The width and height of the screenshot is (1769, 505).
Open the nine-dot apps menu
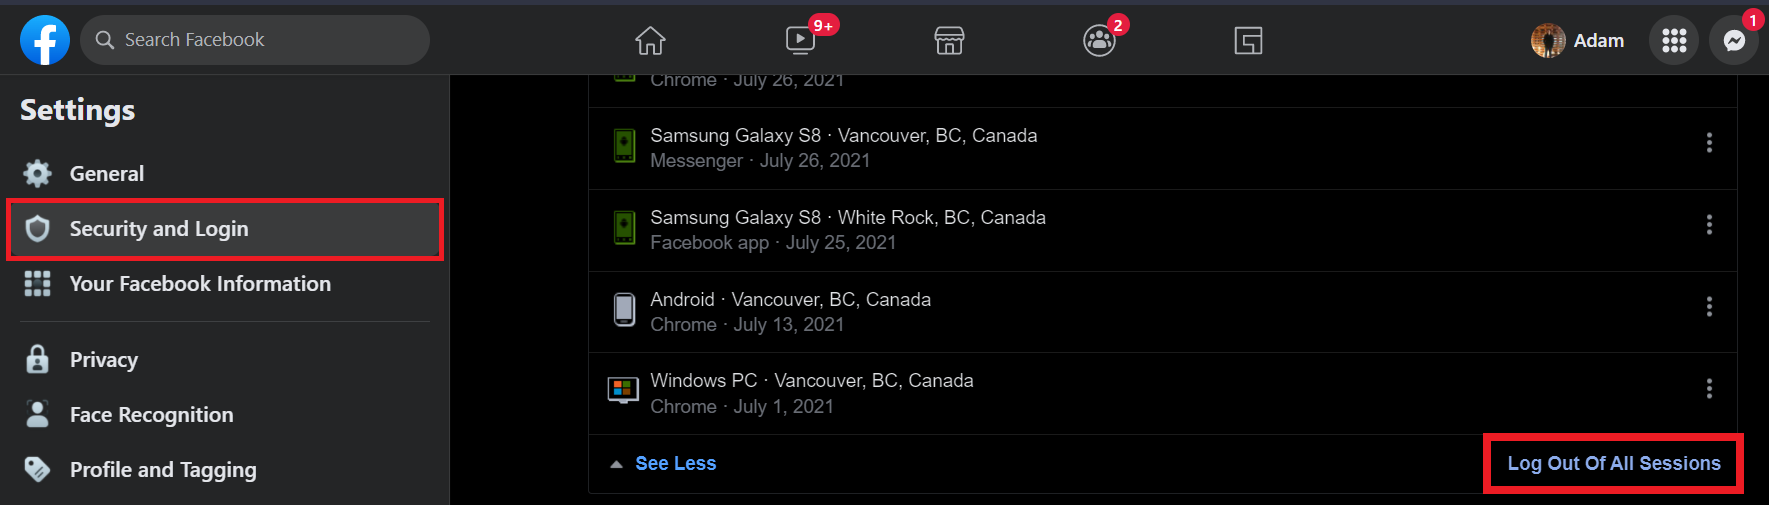[1674, 41]
